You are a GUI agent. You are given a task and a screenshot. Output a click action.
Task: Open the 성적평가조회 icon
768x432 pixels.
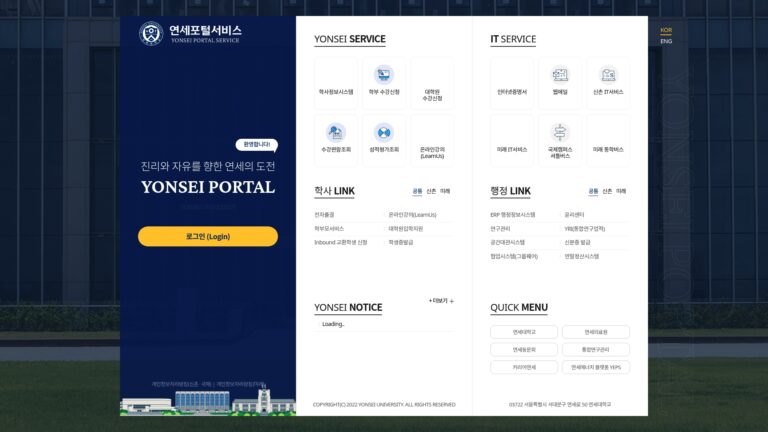click(x=384, y=132)
